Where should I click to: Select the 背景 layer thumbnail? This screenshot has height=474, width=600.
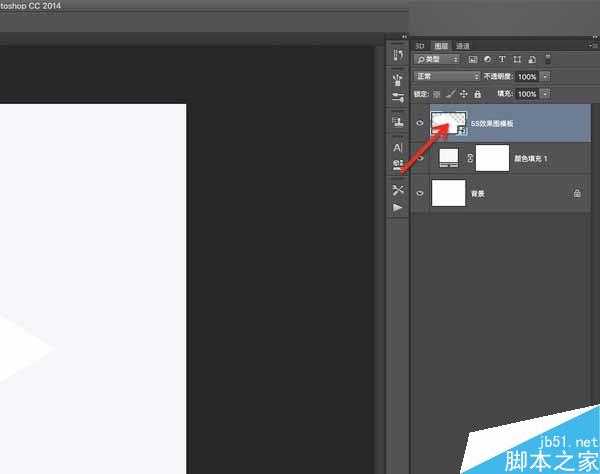coord(448,193)
